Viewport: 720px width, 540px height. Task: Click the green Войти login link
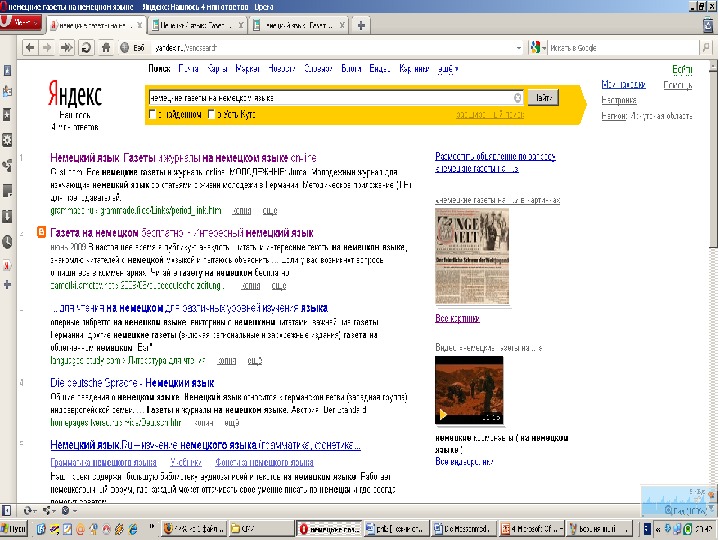click(682, 69)
